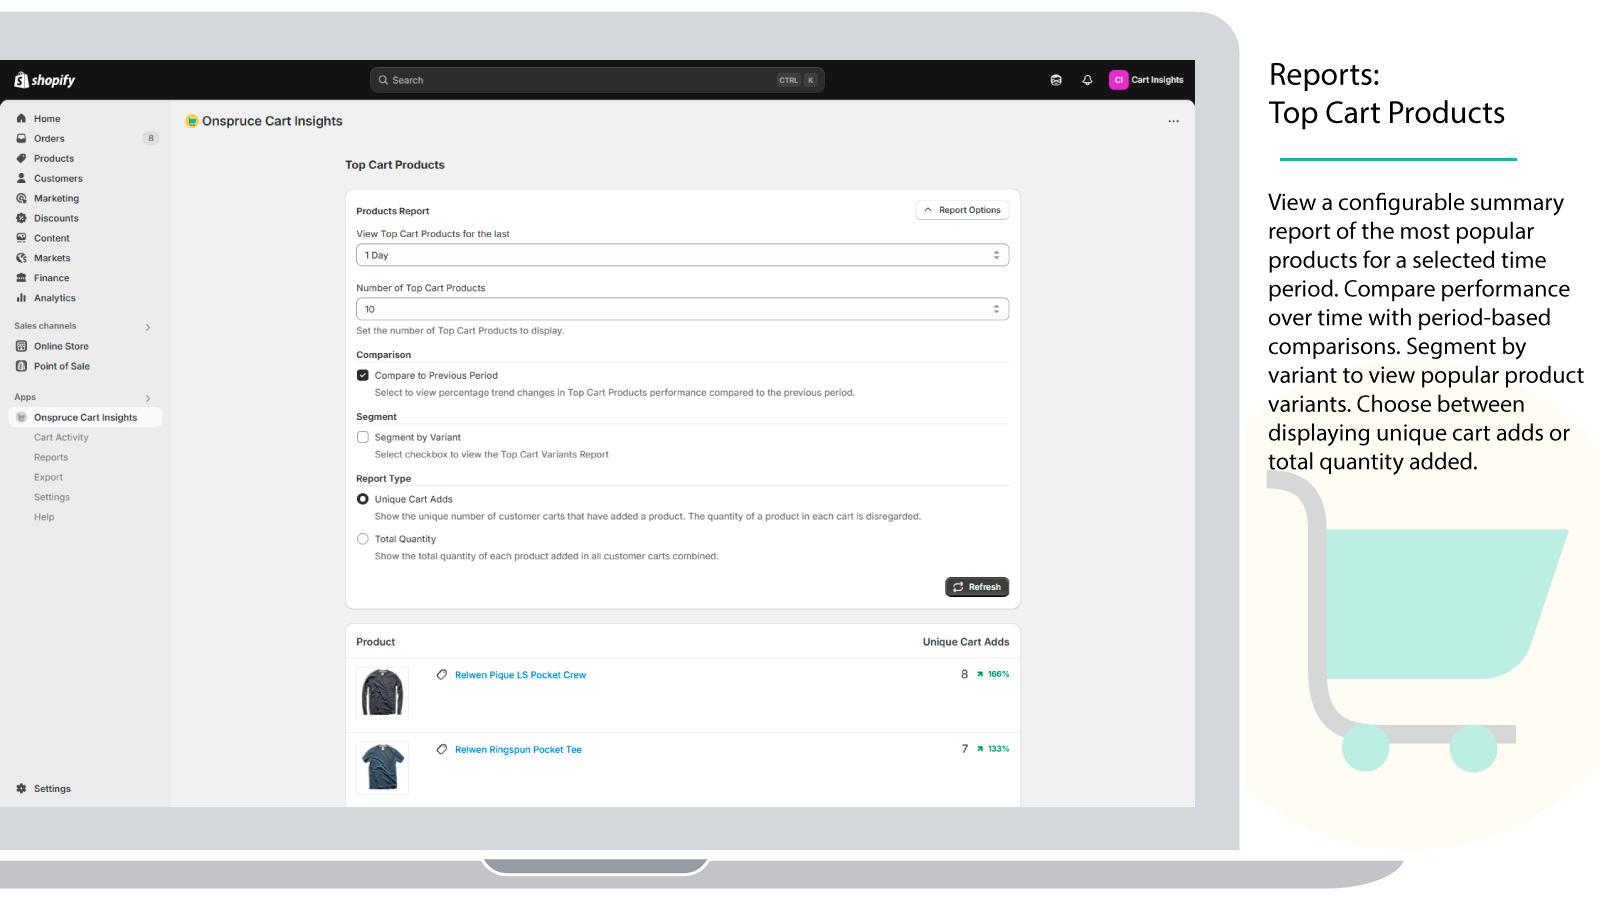This screenshot has width=1600, height=900.
Task: Open the Relwen Ringspun Pocket Tee link
Action: point(518,750)
